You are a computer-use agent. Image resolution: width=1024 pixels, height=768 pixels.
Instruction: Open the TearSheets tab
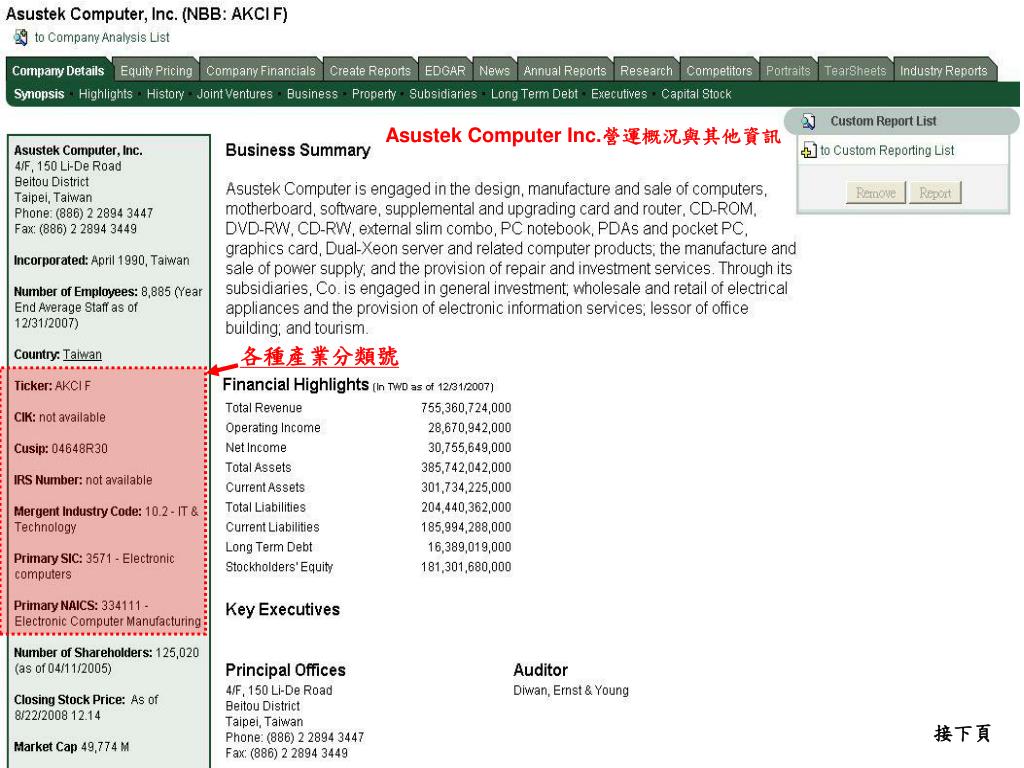pos(855,71)
